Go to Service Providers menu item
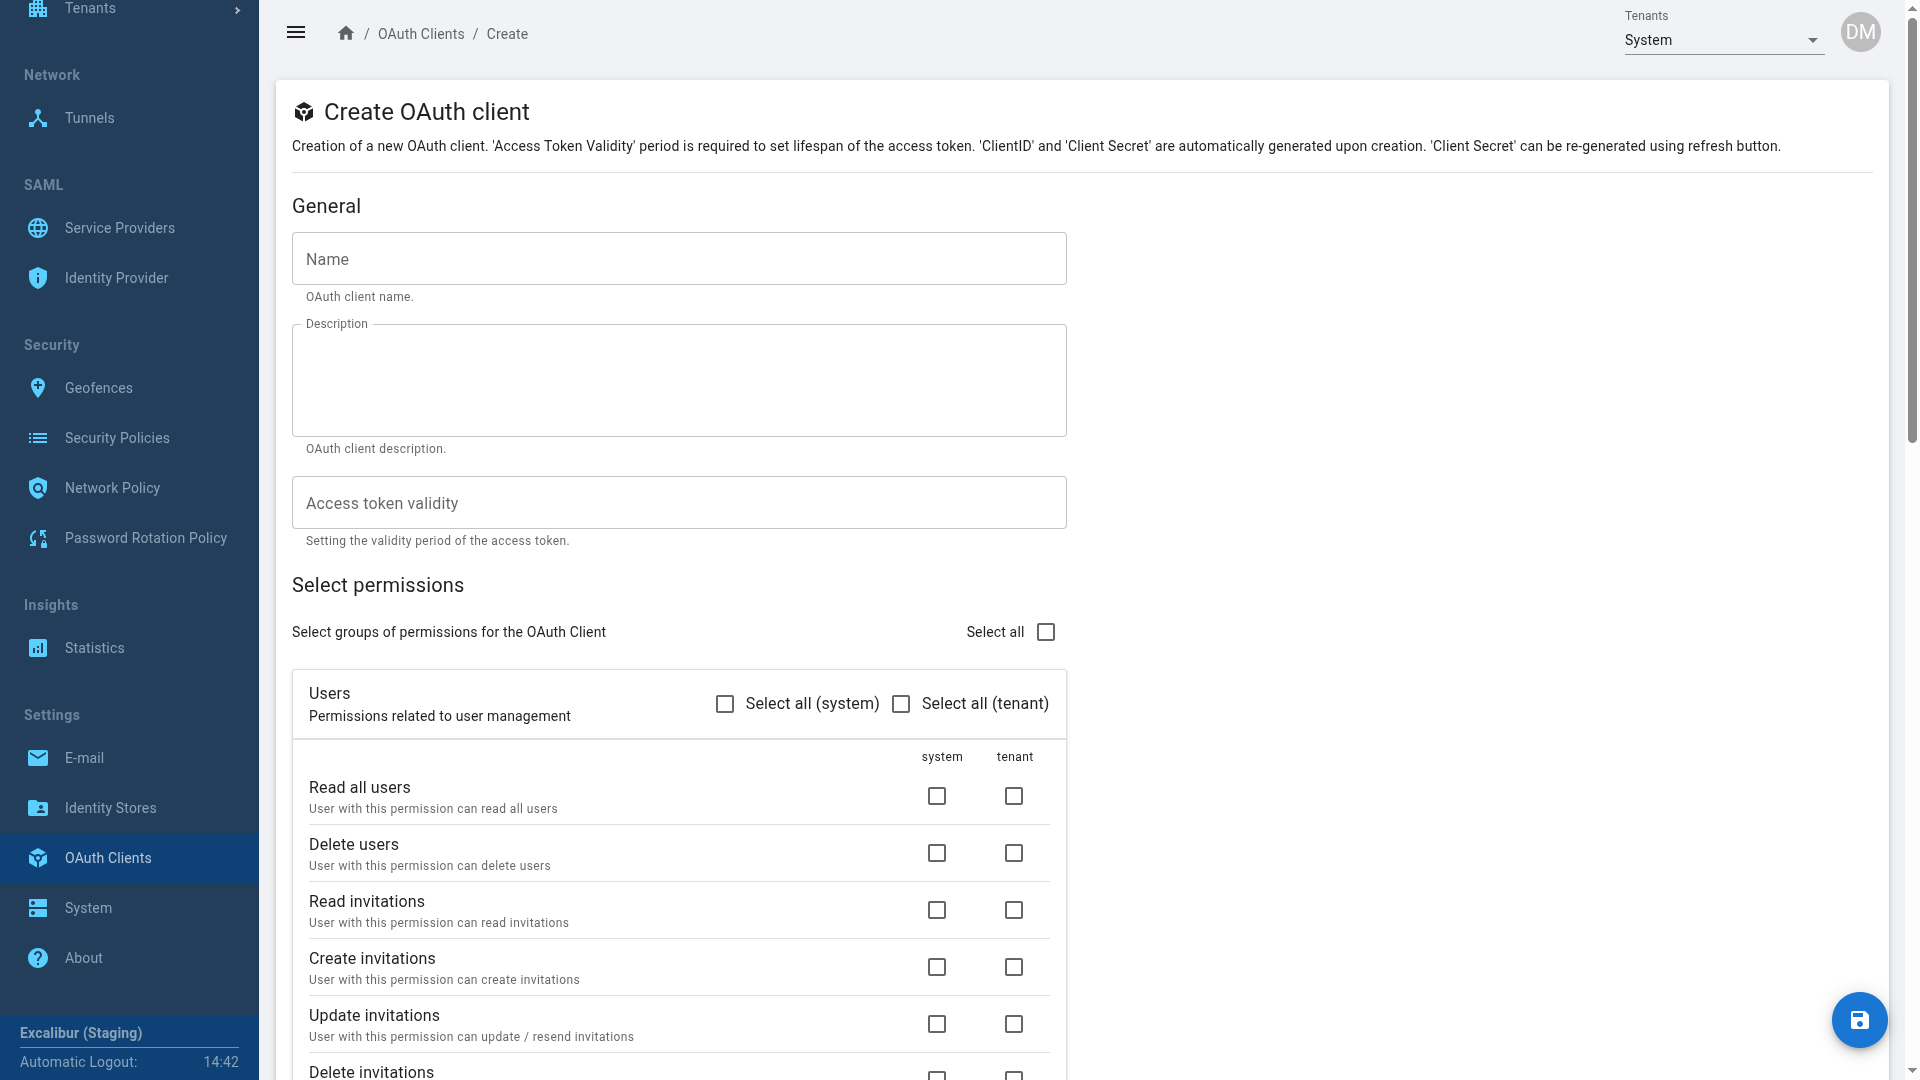This screenshot has width=1920, height=1080. [120, 228]
